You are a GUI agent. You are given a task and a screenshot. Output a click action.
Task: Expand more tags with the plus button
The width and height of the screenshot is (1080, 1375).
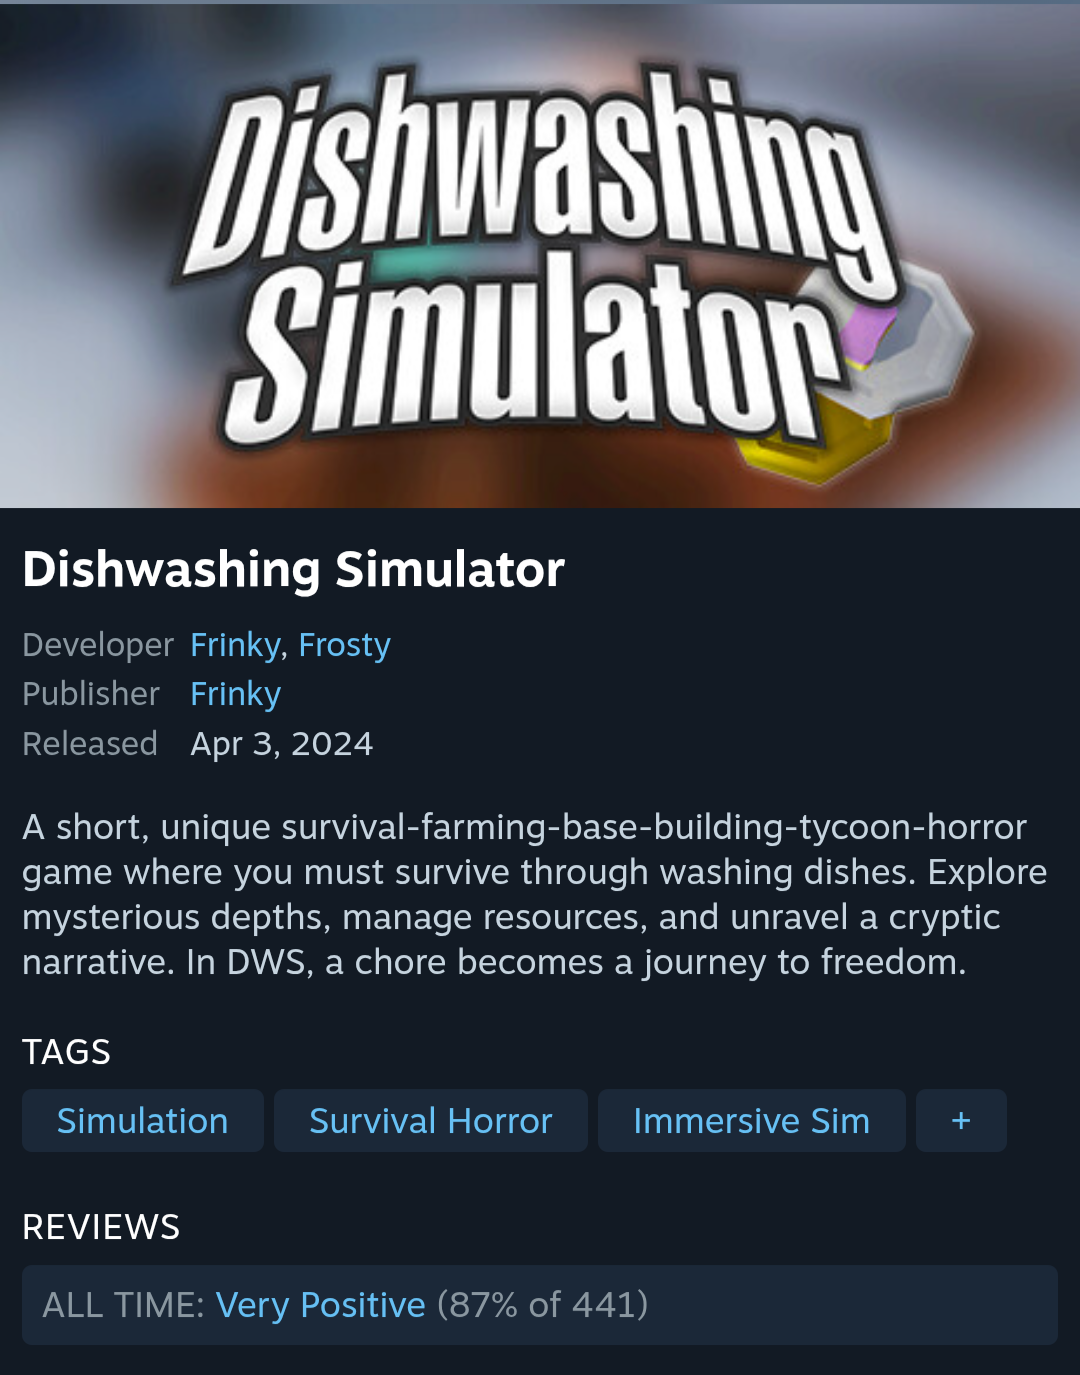pos(961,1121)
